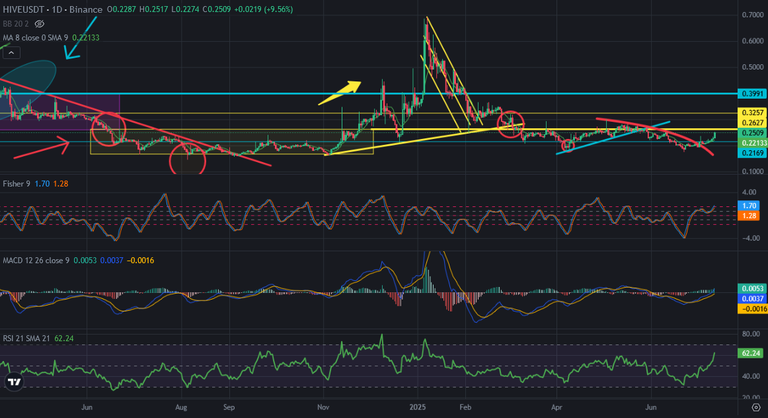Click the Fisher 1.70 value tag
This screenshot has height=418, width=768.
coord(748,206)
